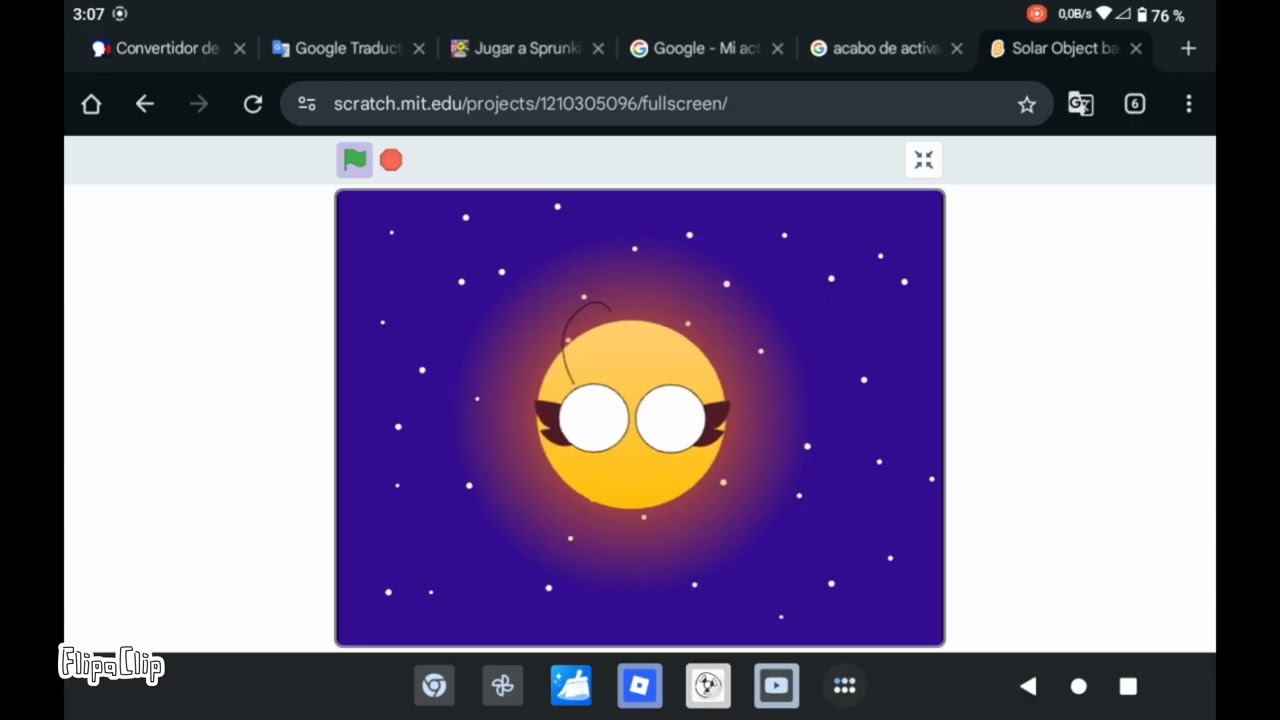Click the sun character's left eye

coord(594,418)
